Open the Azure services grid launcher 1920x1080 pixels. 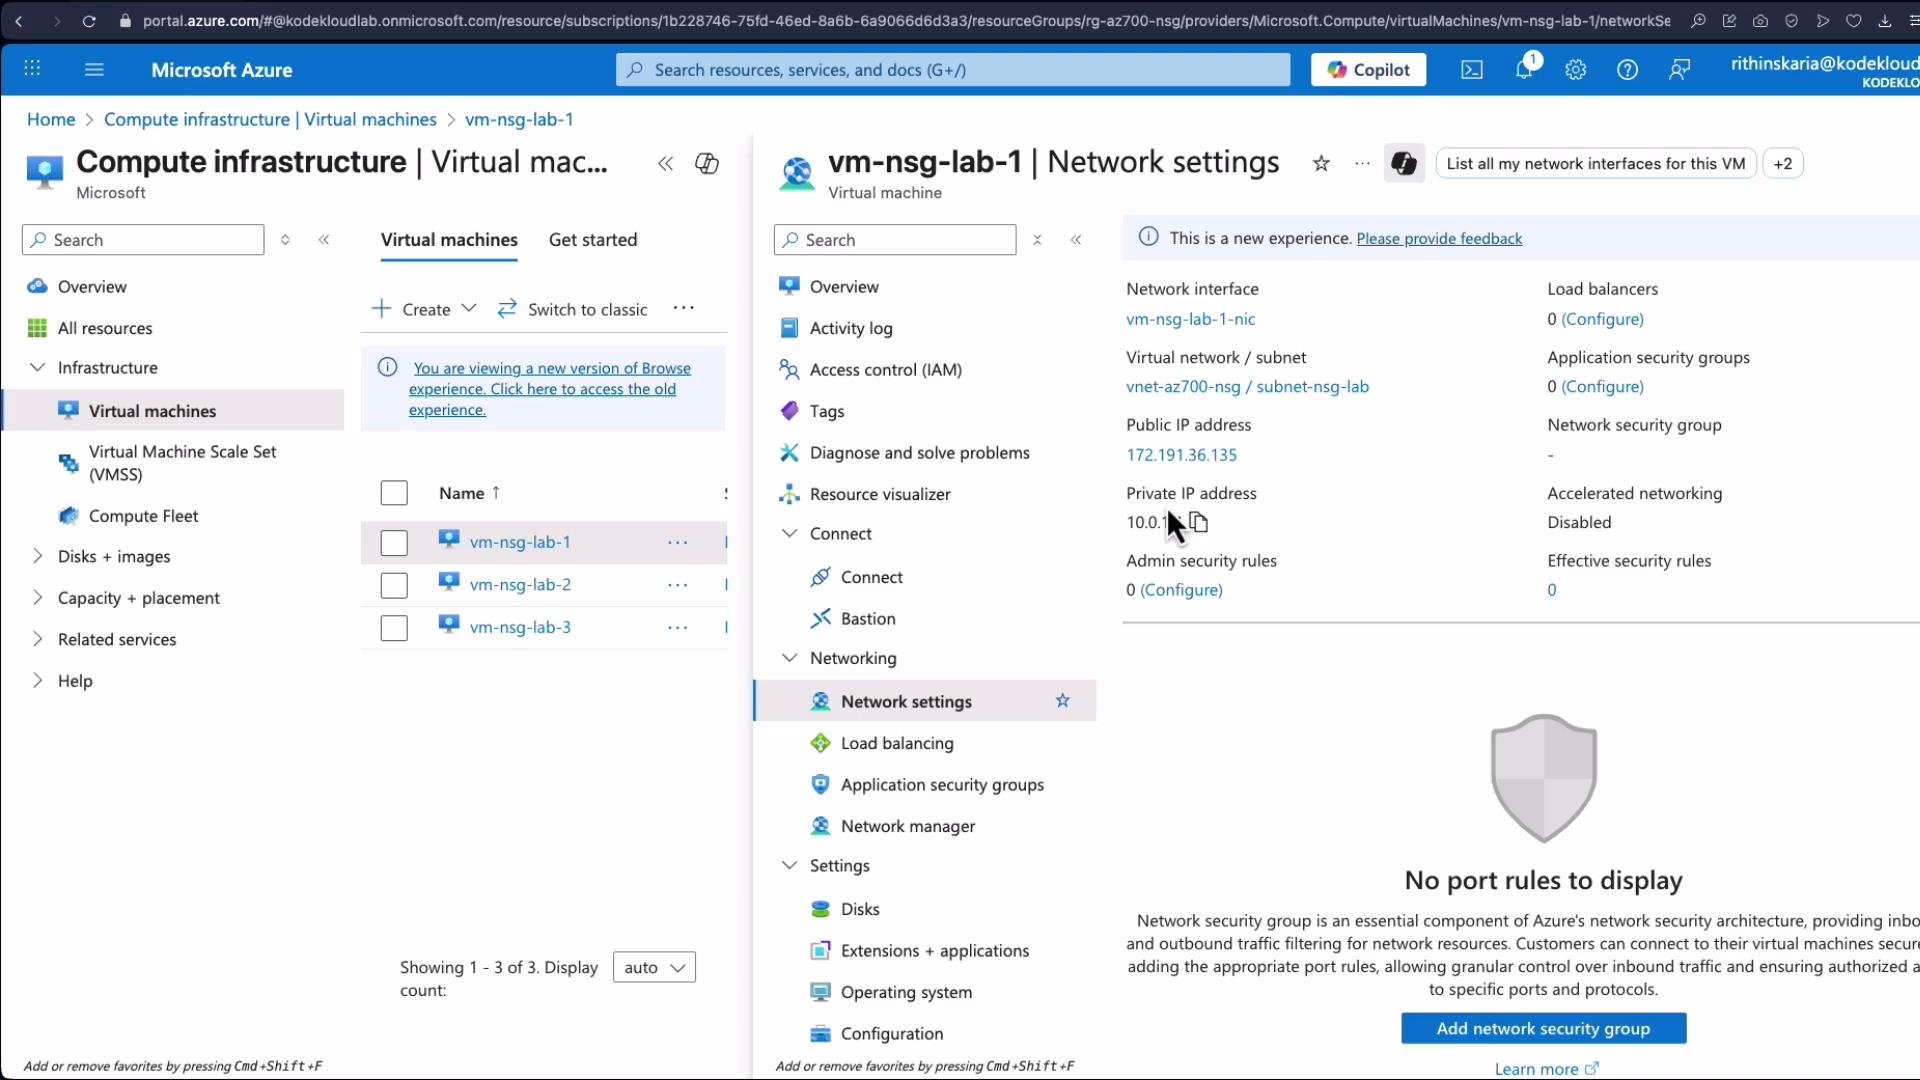pos(32,69)
